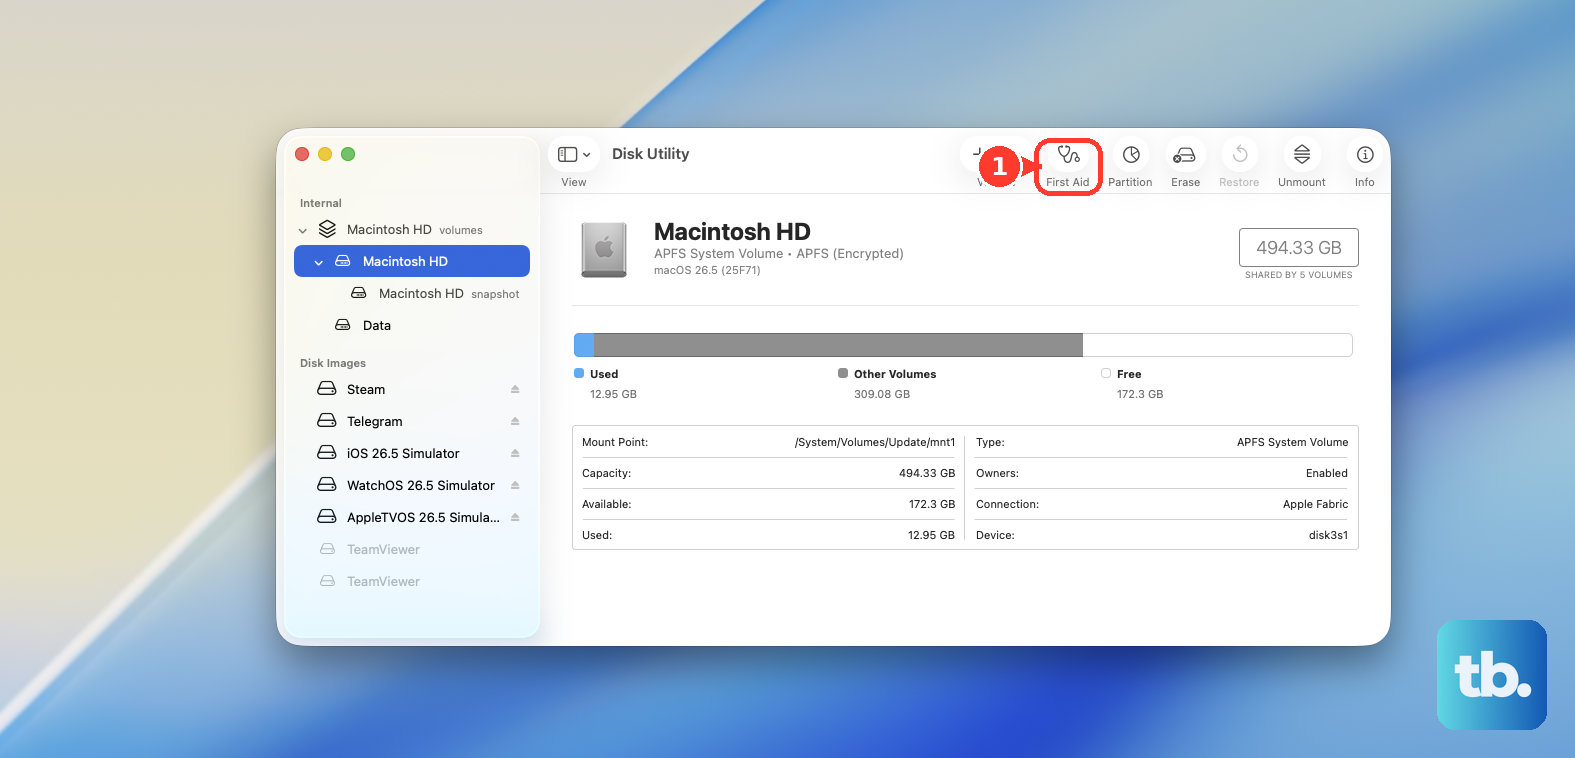The image size is (1575, 758).
Task: Select the highlighted Macintosh HD volume row
Action: click(x=412, y=261)
